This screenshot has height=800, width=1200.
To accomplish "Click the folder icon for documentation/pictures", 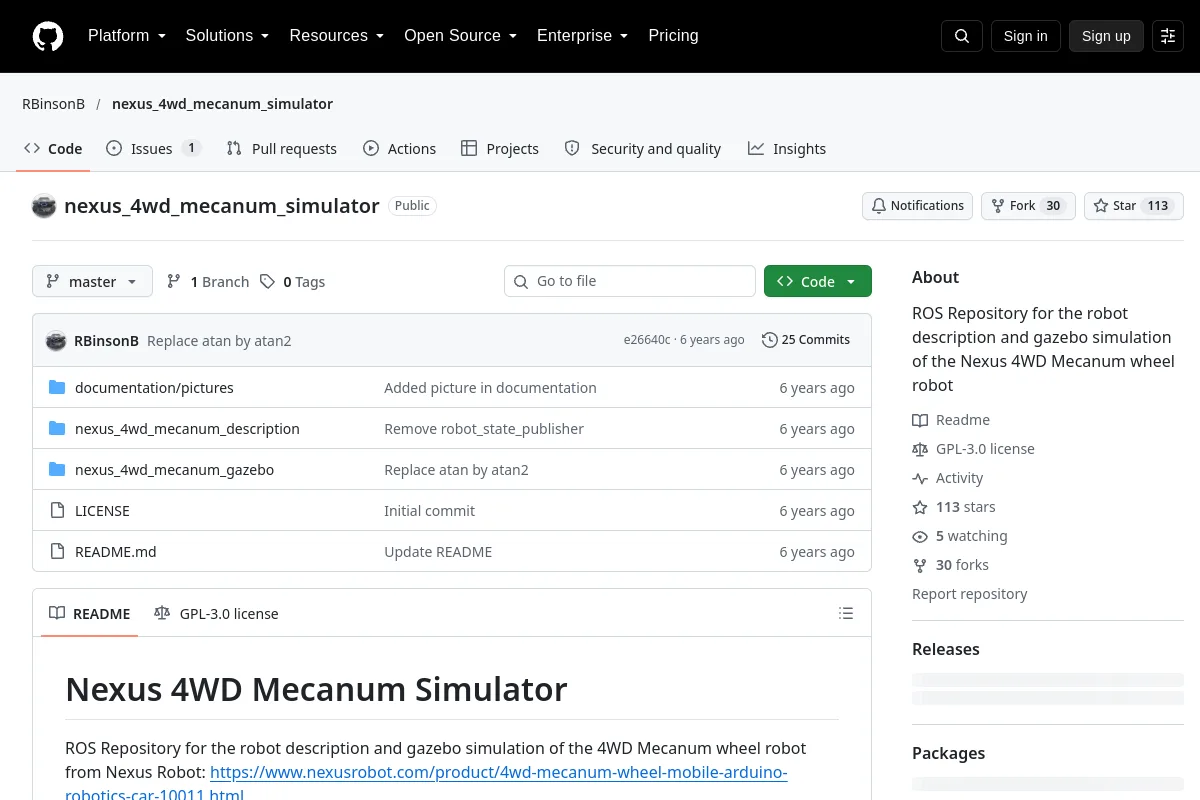I will (57, 388).
